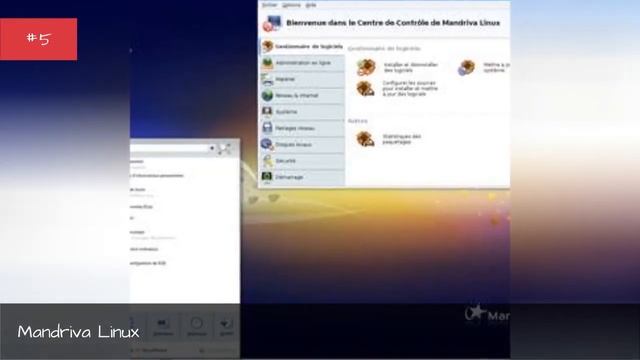Select Disques locaux sidebar category
This screenshot has width=640, height=360.
click(x=302, y=144)
